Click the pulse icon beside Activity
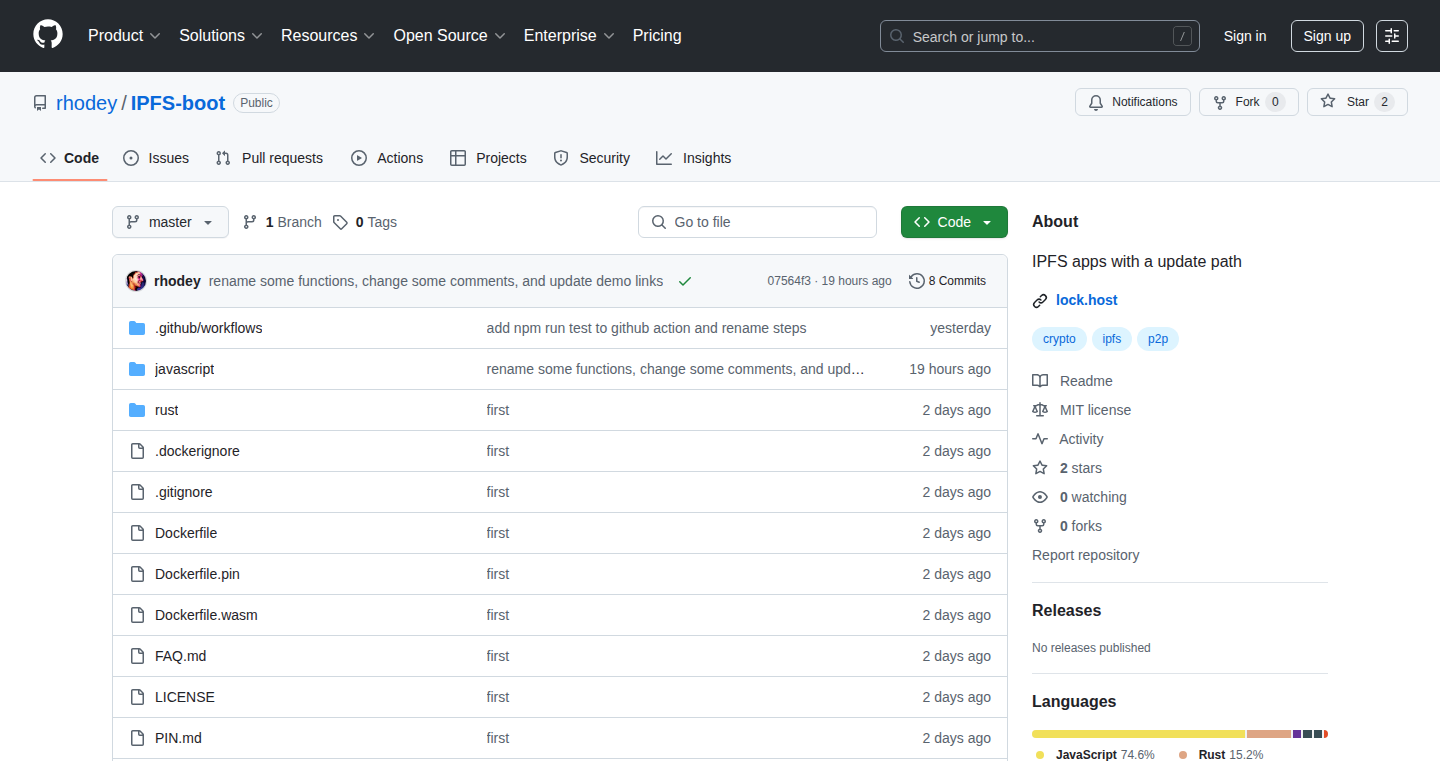This screenshot has height=761, width=1440. [1040, 439]
